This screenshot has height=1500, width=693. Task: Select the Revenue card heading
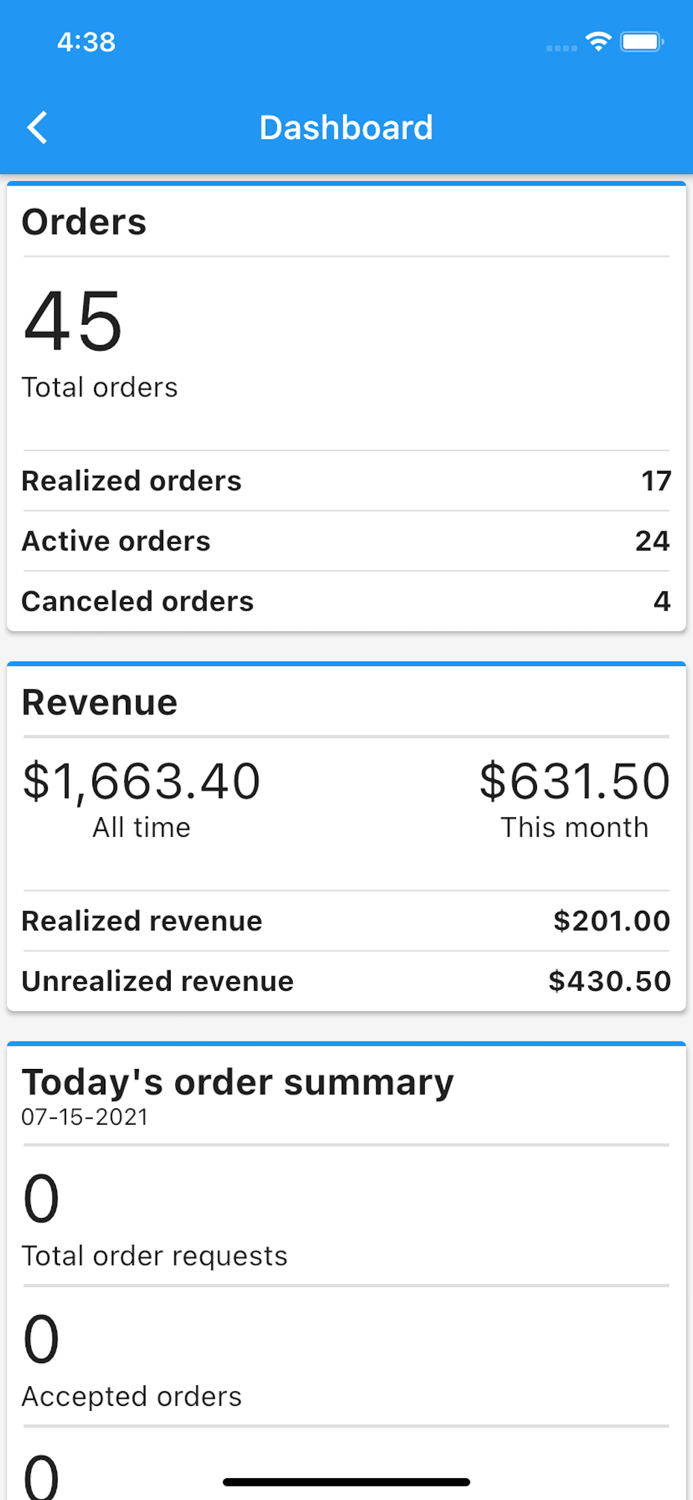pos(100,702)
